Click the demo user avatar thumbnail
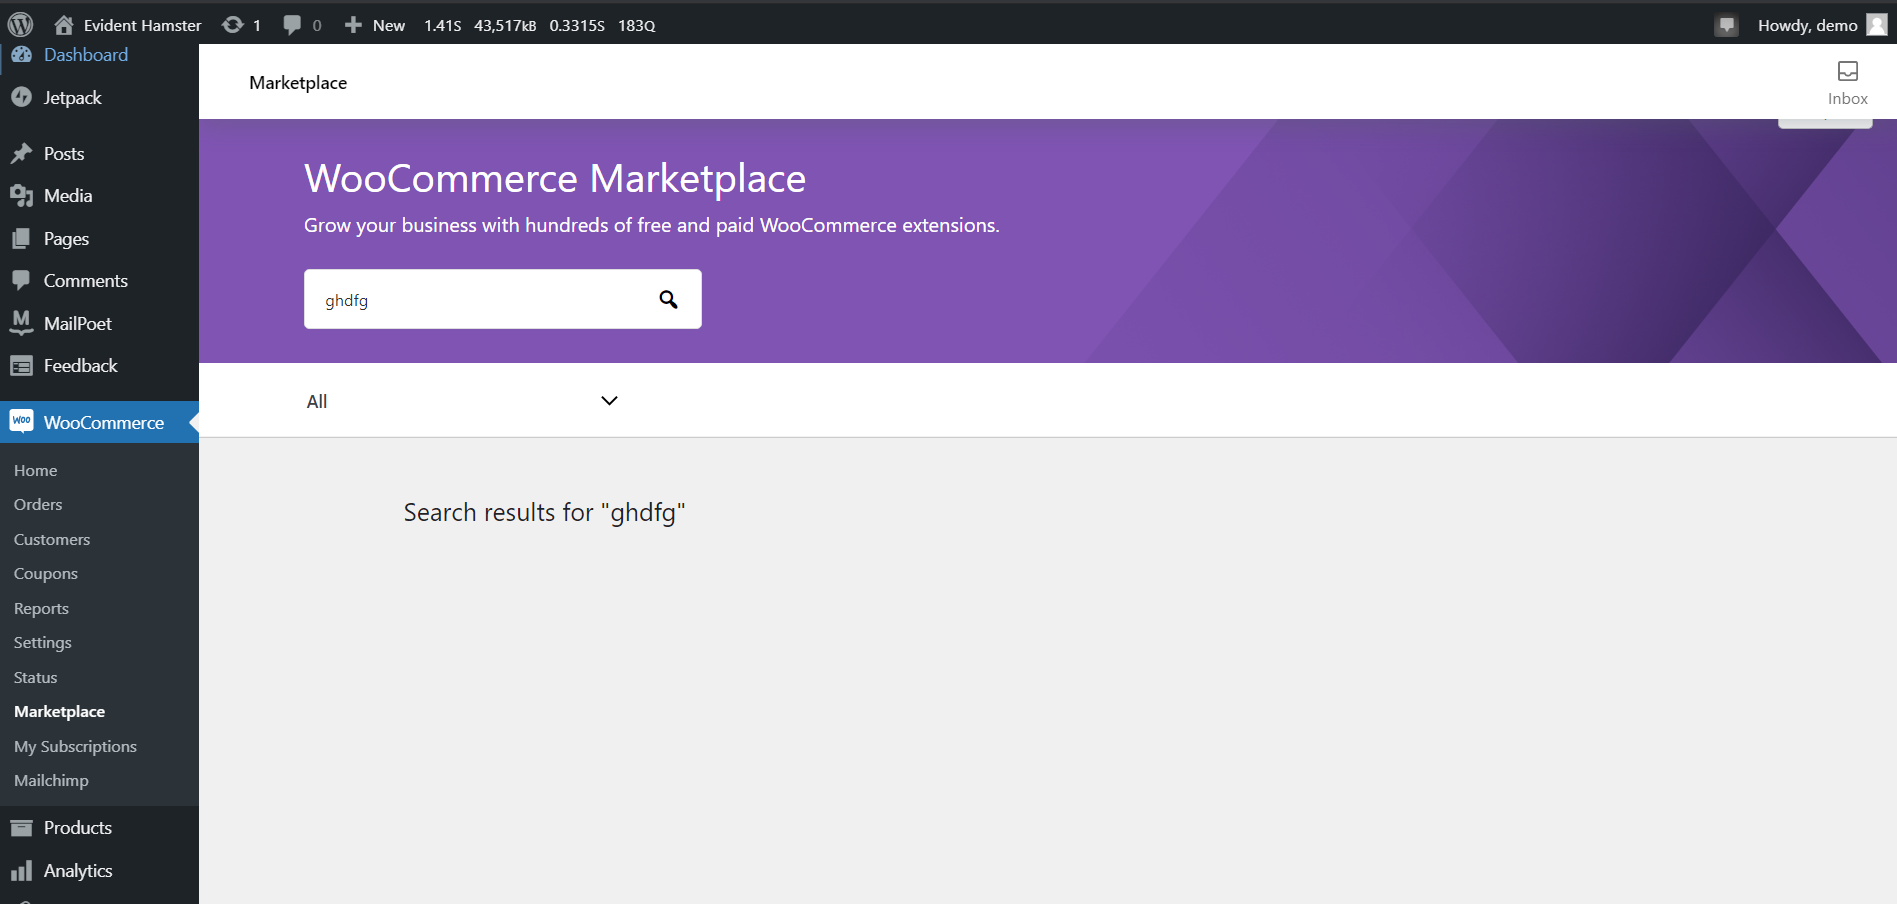This screenshot has width=1897, height=904. 1875,24
